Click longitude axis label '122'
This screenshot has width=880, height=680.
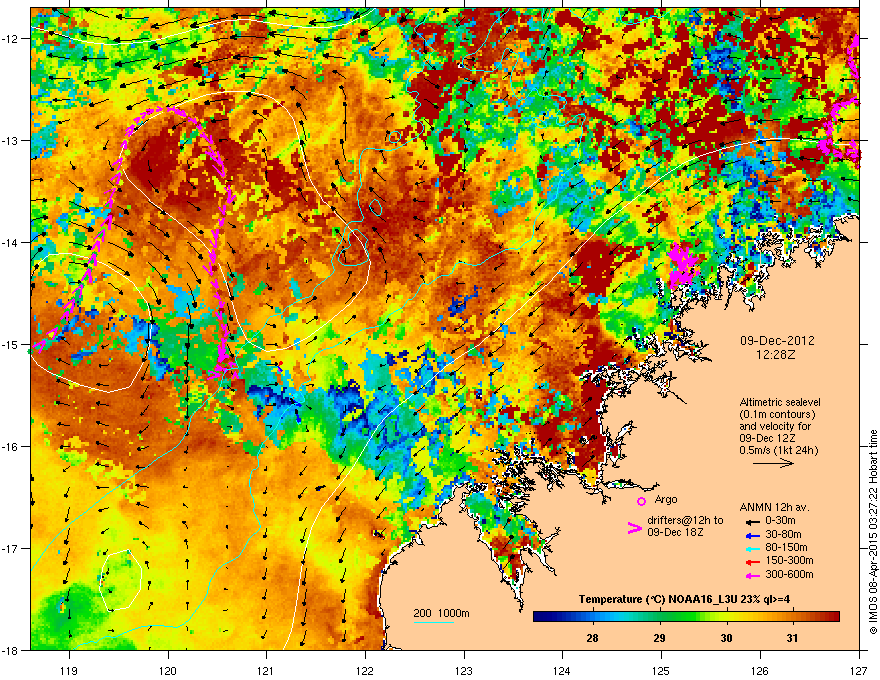(x=365, y=670)
